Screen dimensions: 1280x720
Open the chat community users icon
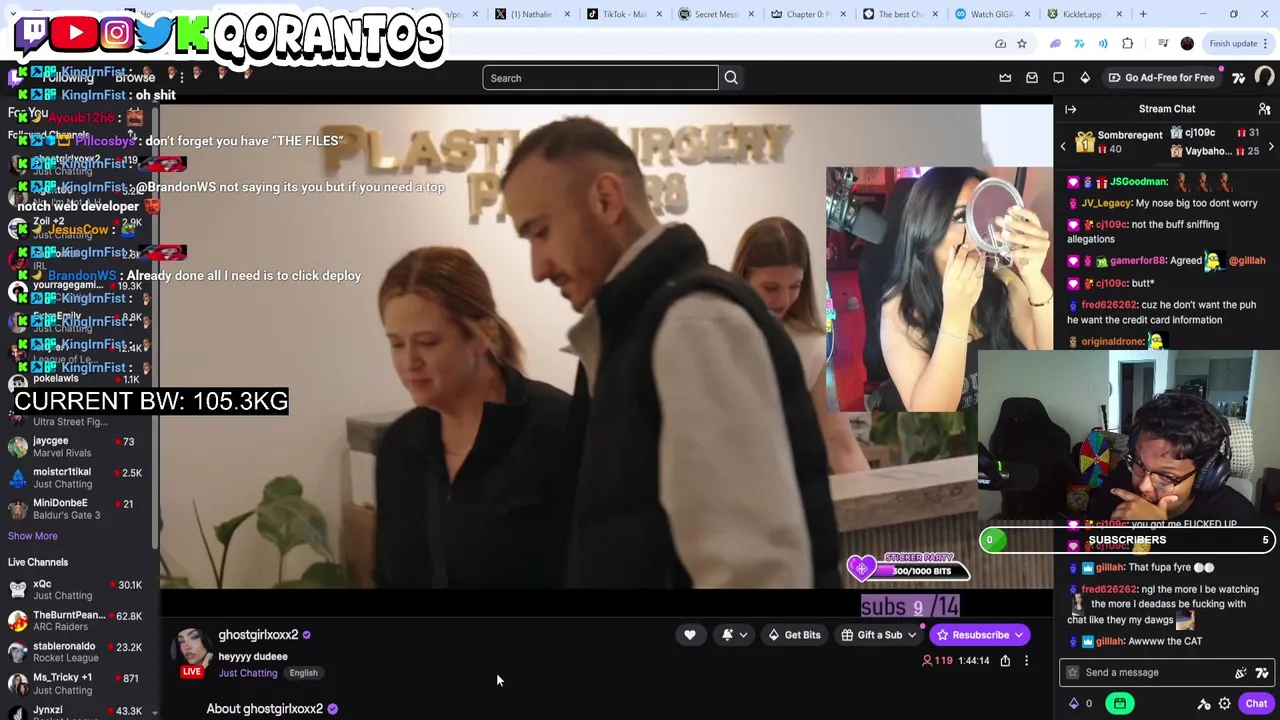point(1264,109)
